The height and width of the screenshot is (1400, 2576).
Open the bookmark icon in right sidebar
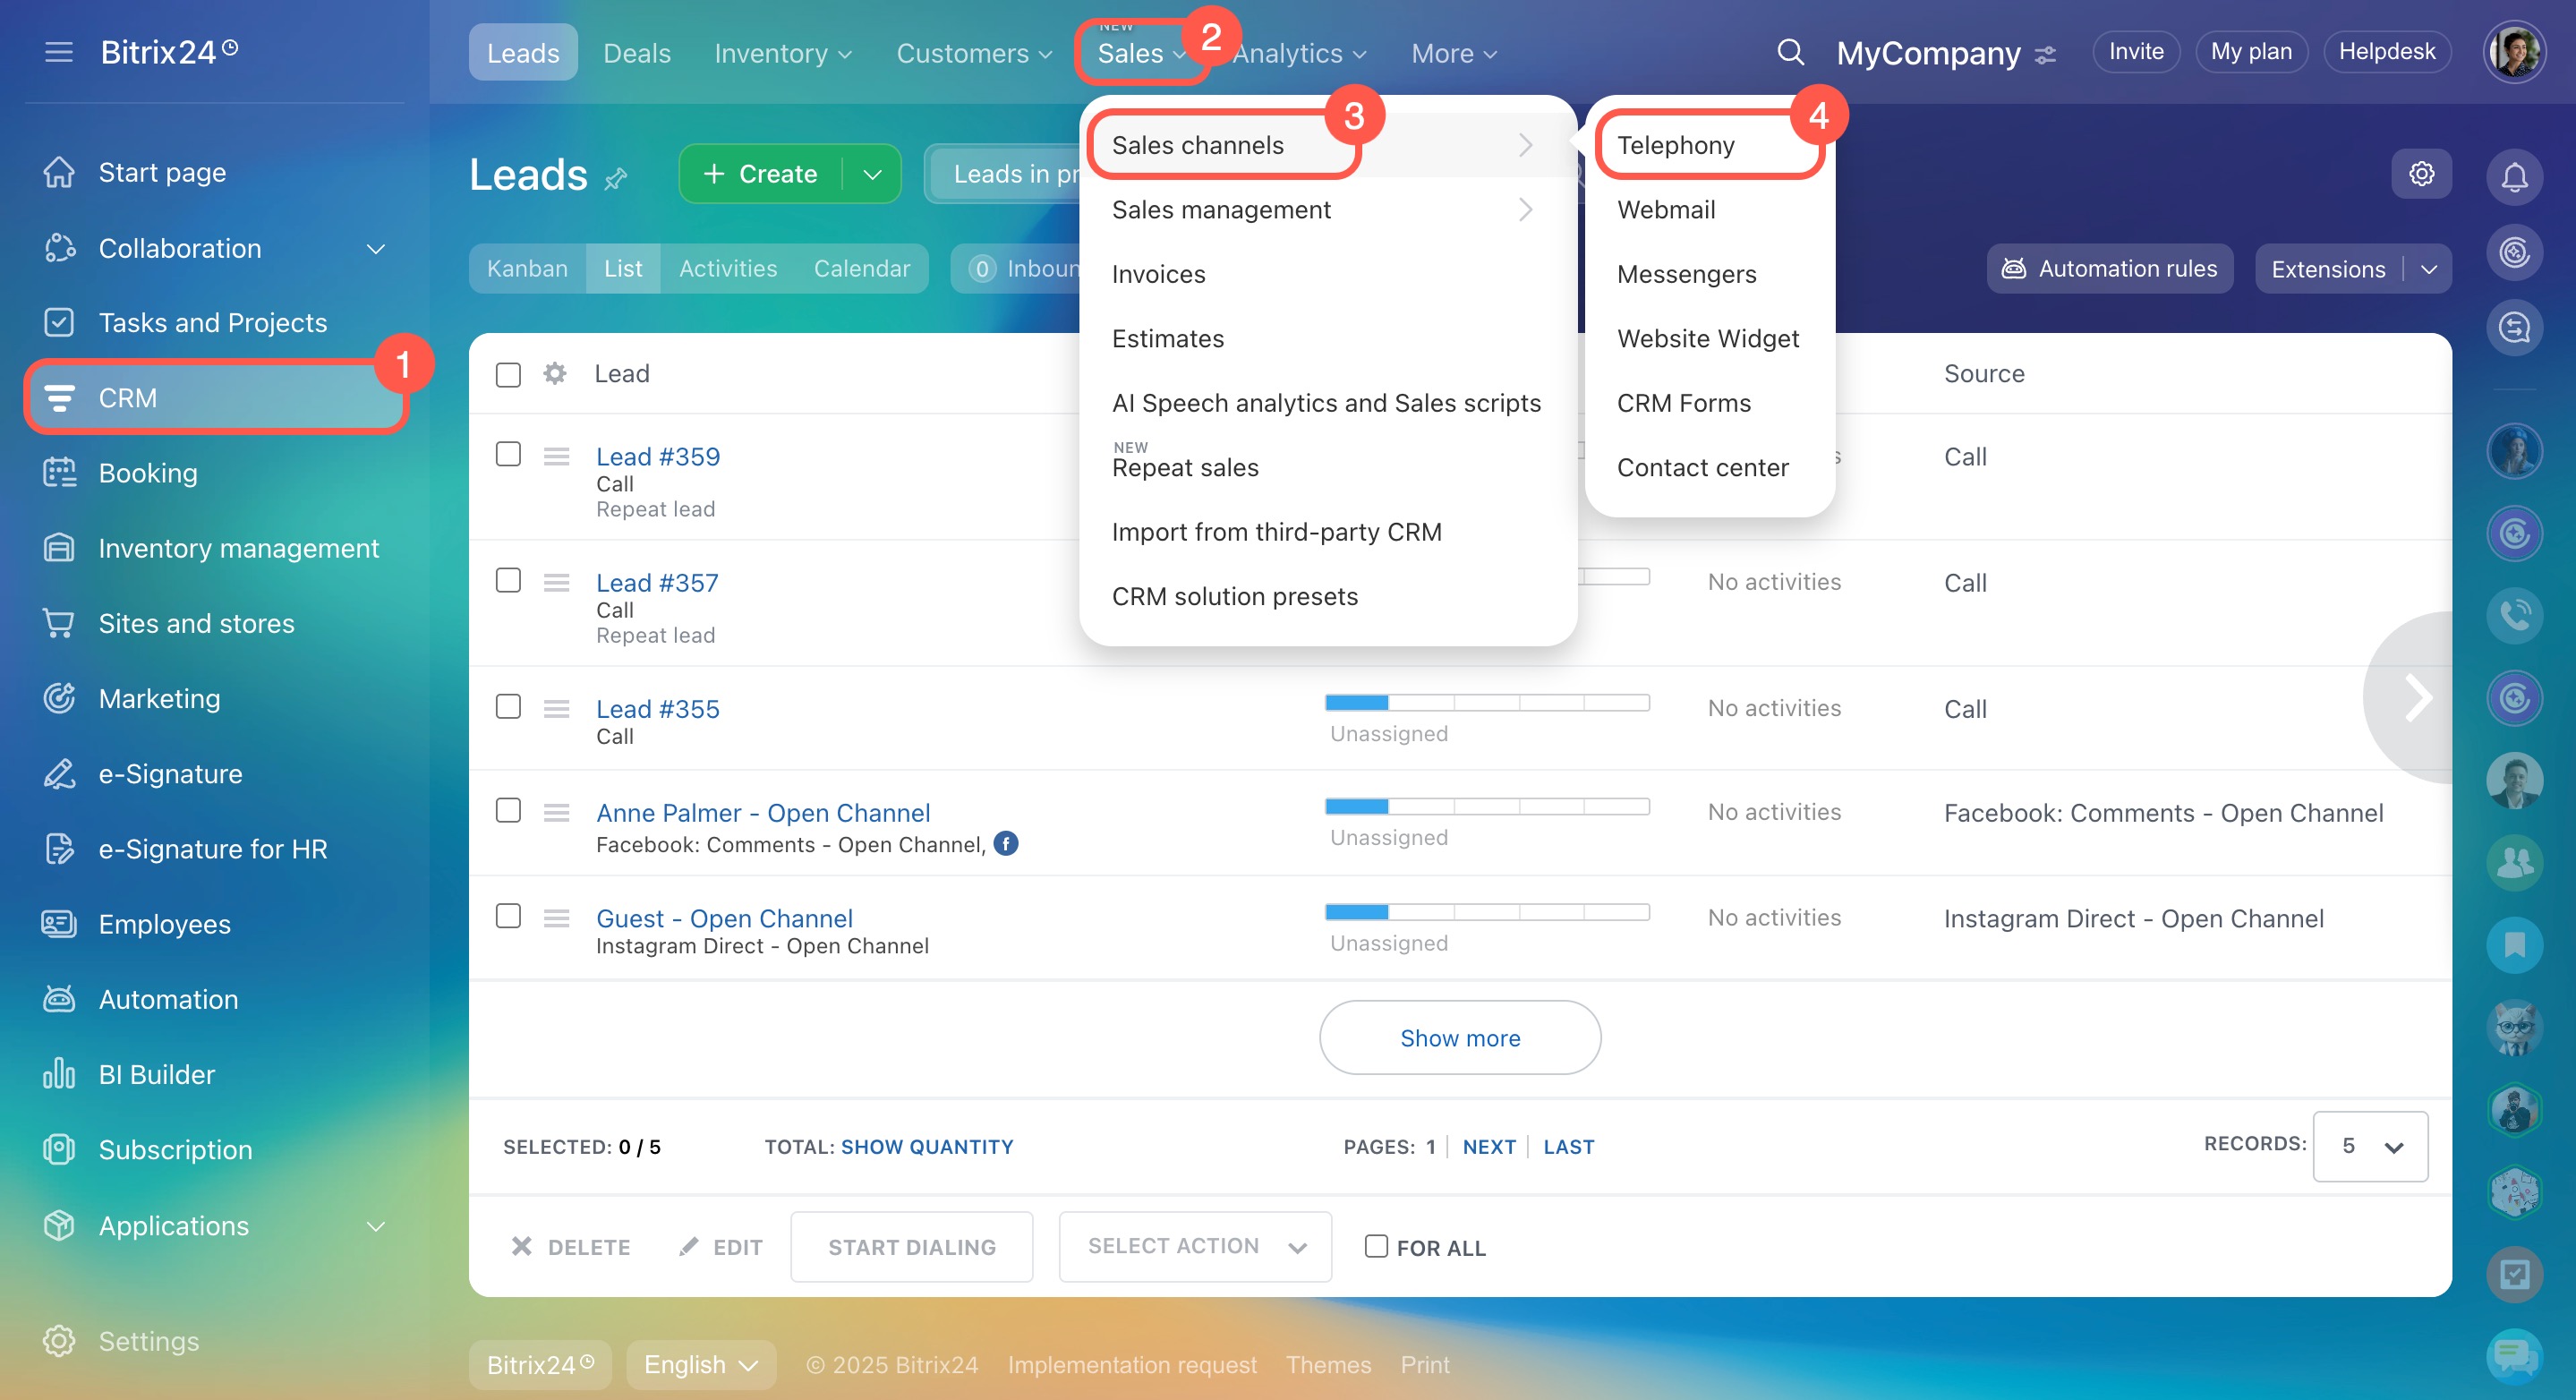point(2514,945)
